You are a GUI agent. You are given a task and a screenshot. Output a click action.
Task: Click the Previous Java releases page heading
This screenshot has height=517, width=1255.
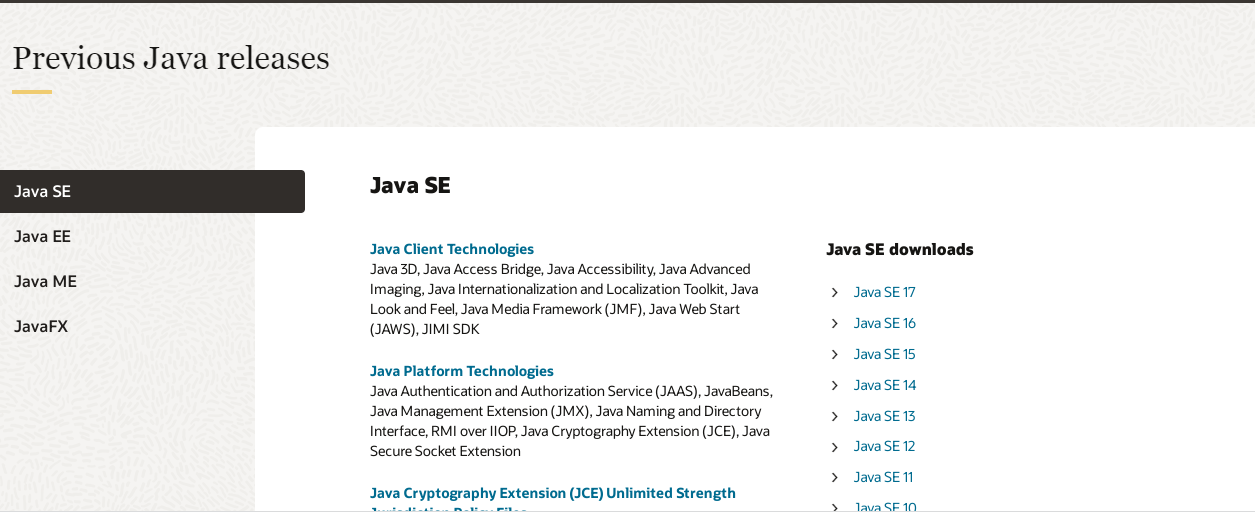tap(171, 58)
